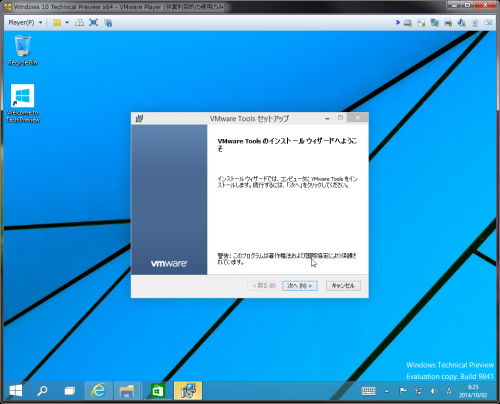Open the Search icon on the taskbar
The width and height of the screenshot is (500, 404).
click(42, 391)
